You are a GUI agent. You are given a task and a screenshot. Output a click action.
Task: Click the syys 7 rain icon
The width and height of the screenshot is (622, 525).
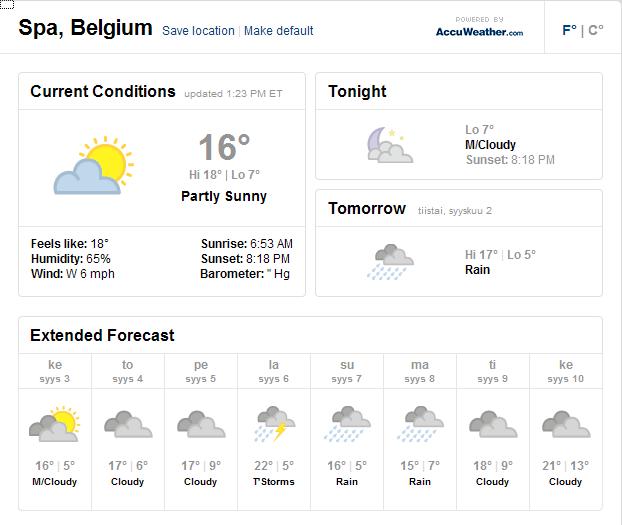(347, 424)
